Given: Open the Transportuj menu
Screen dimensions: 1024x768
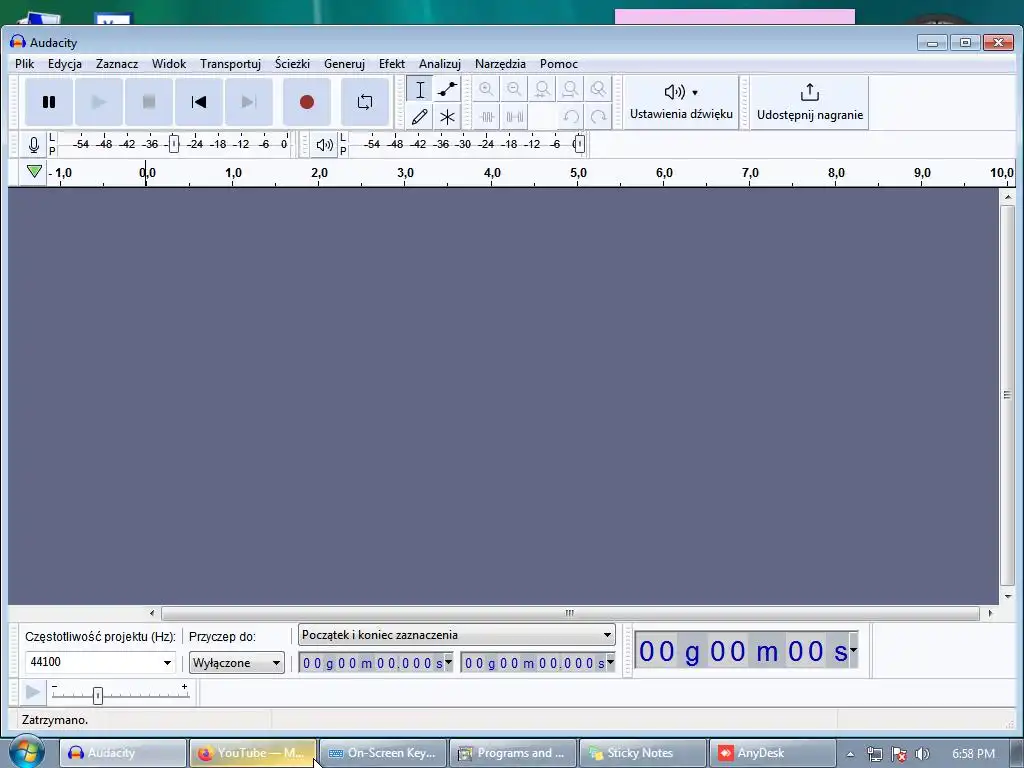Looking at the screenshot, I should pyautogui.click(x=231, y=63).
